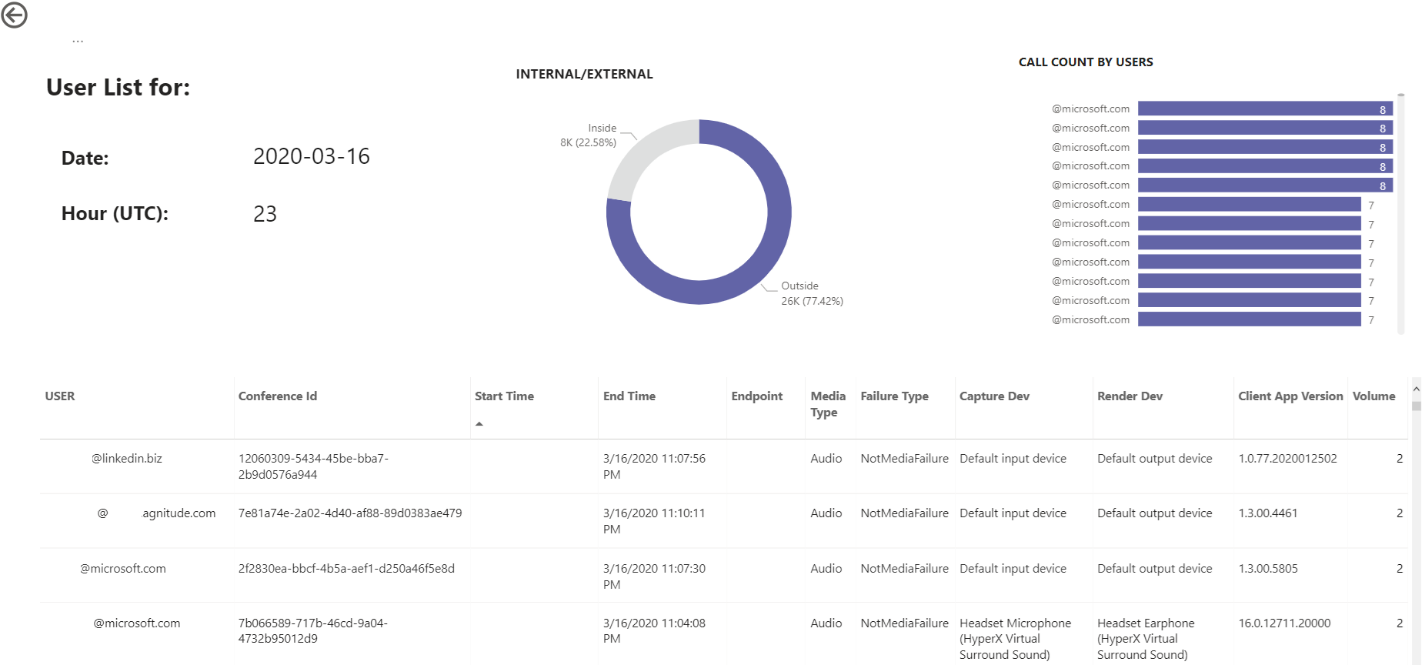
Task: Select End Time 3/16/2020 11:07:30 PM
Action: coord(654,576)
